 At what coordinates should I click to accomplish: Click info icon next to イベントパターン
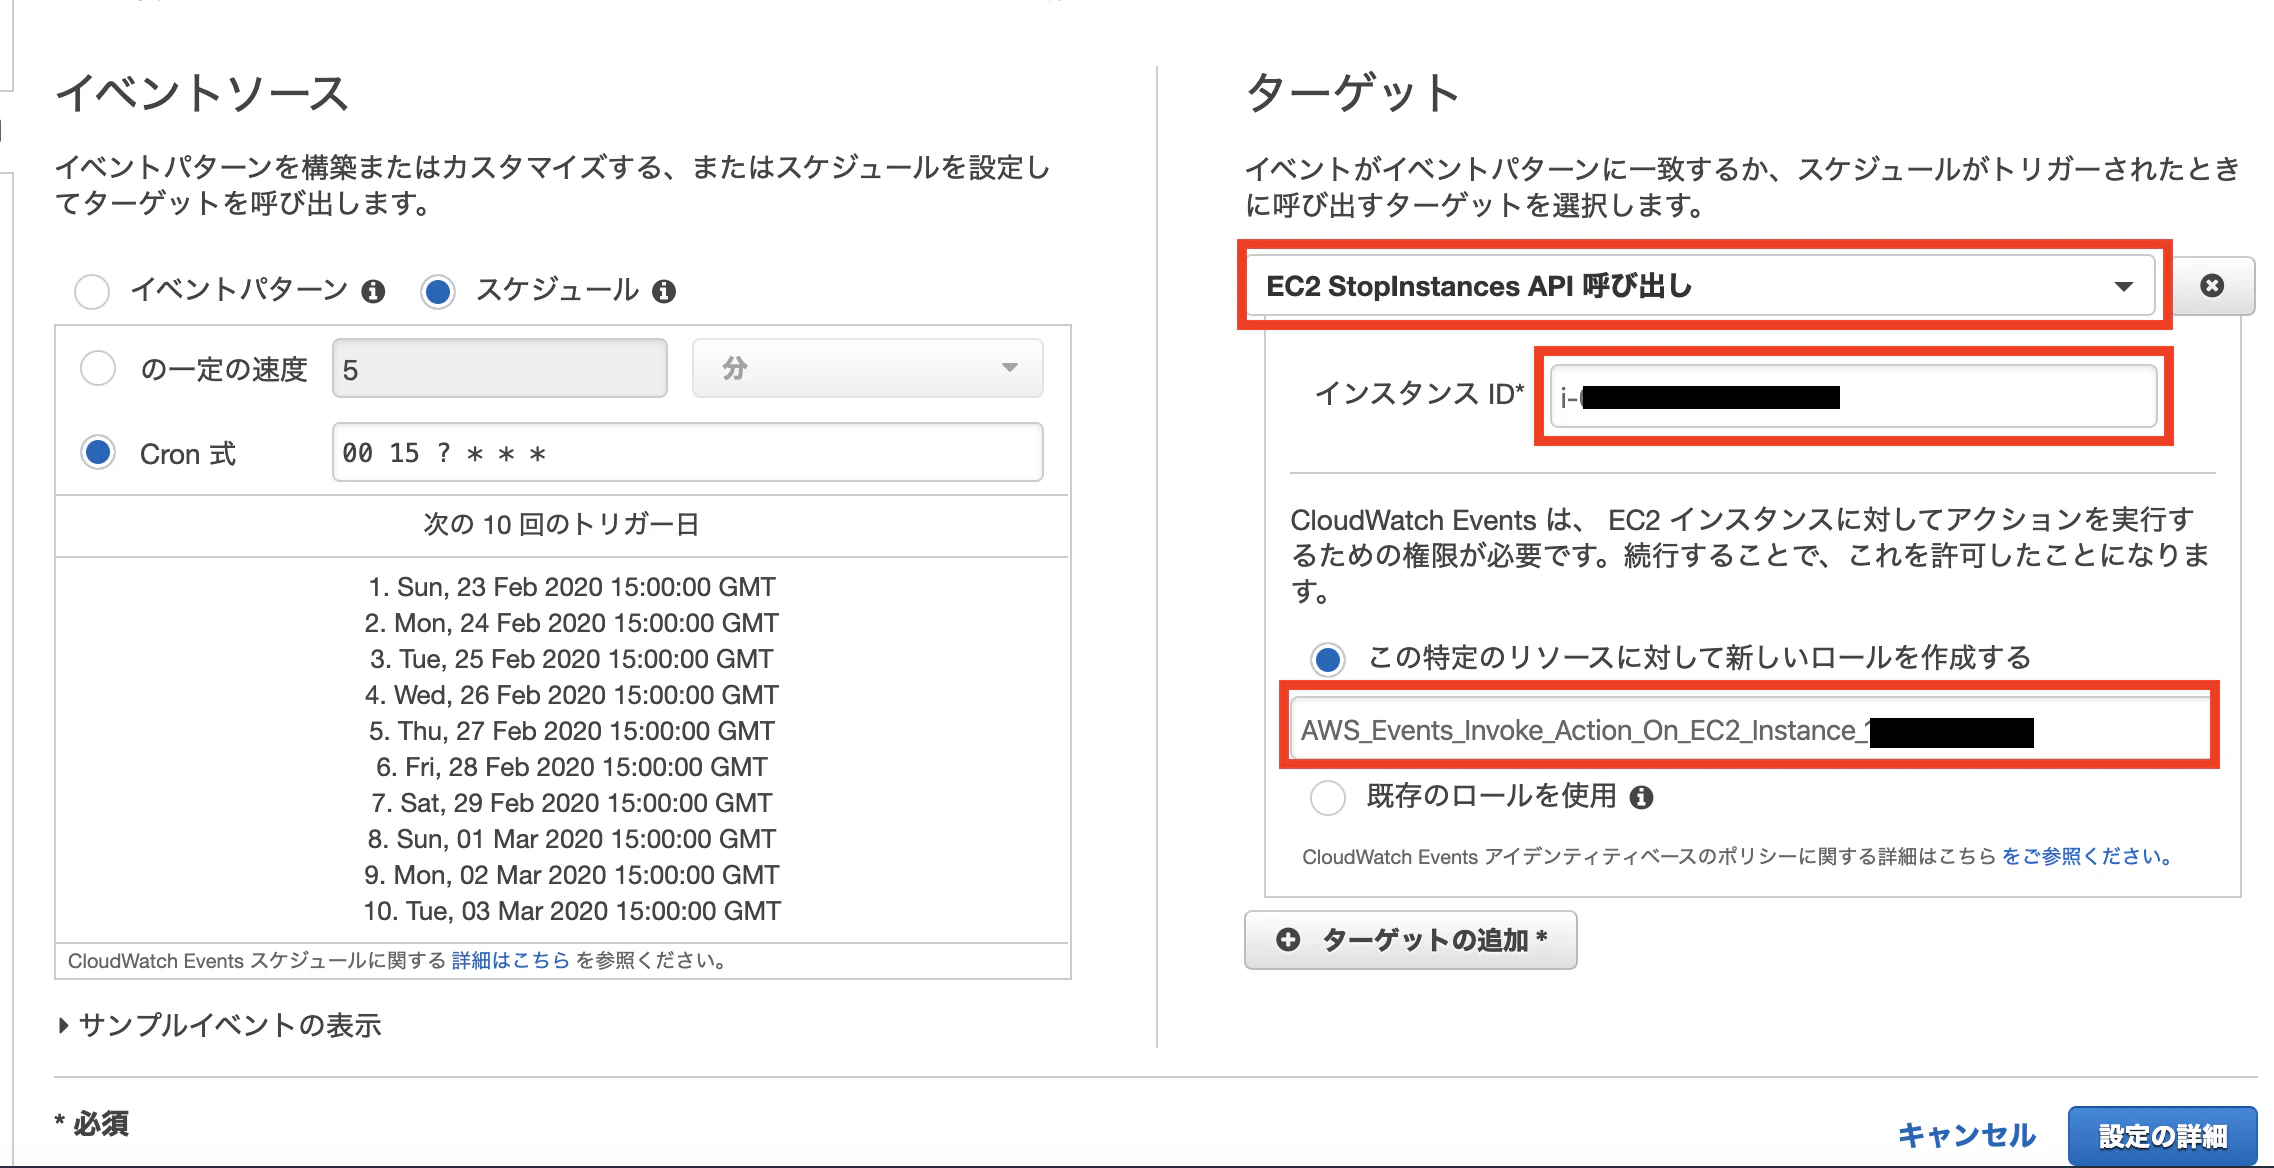[x=373, y=291]
